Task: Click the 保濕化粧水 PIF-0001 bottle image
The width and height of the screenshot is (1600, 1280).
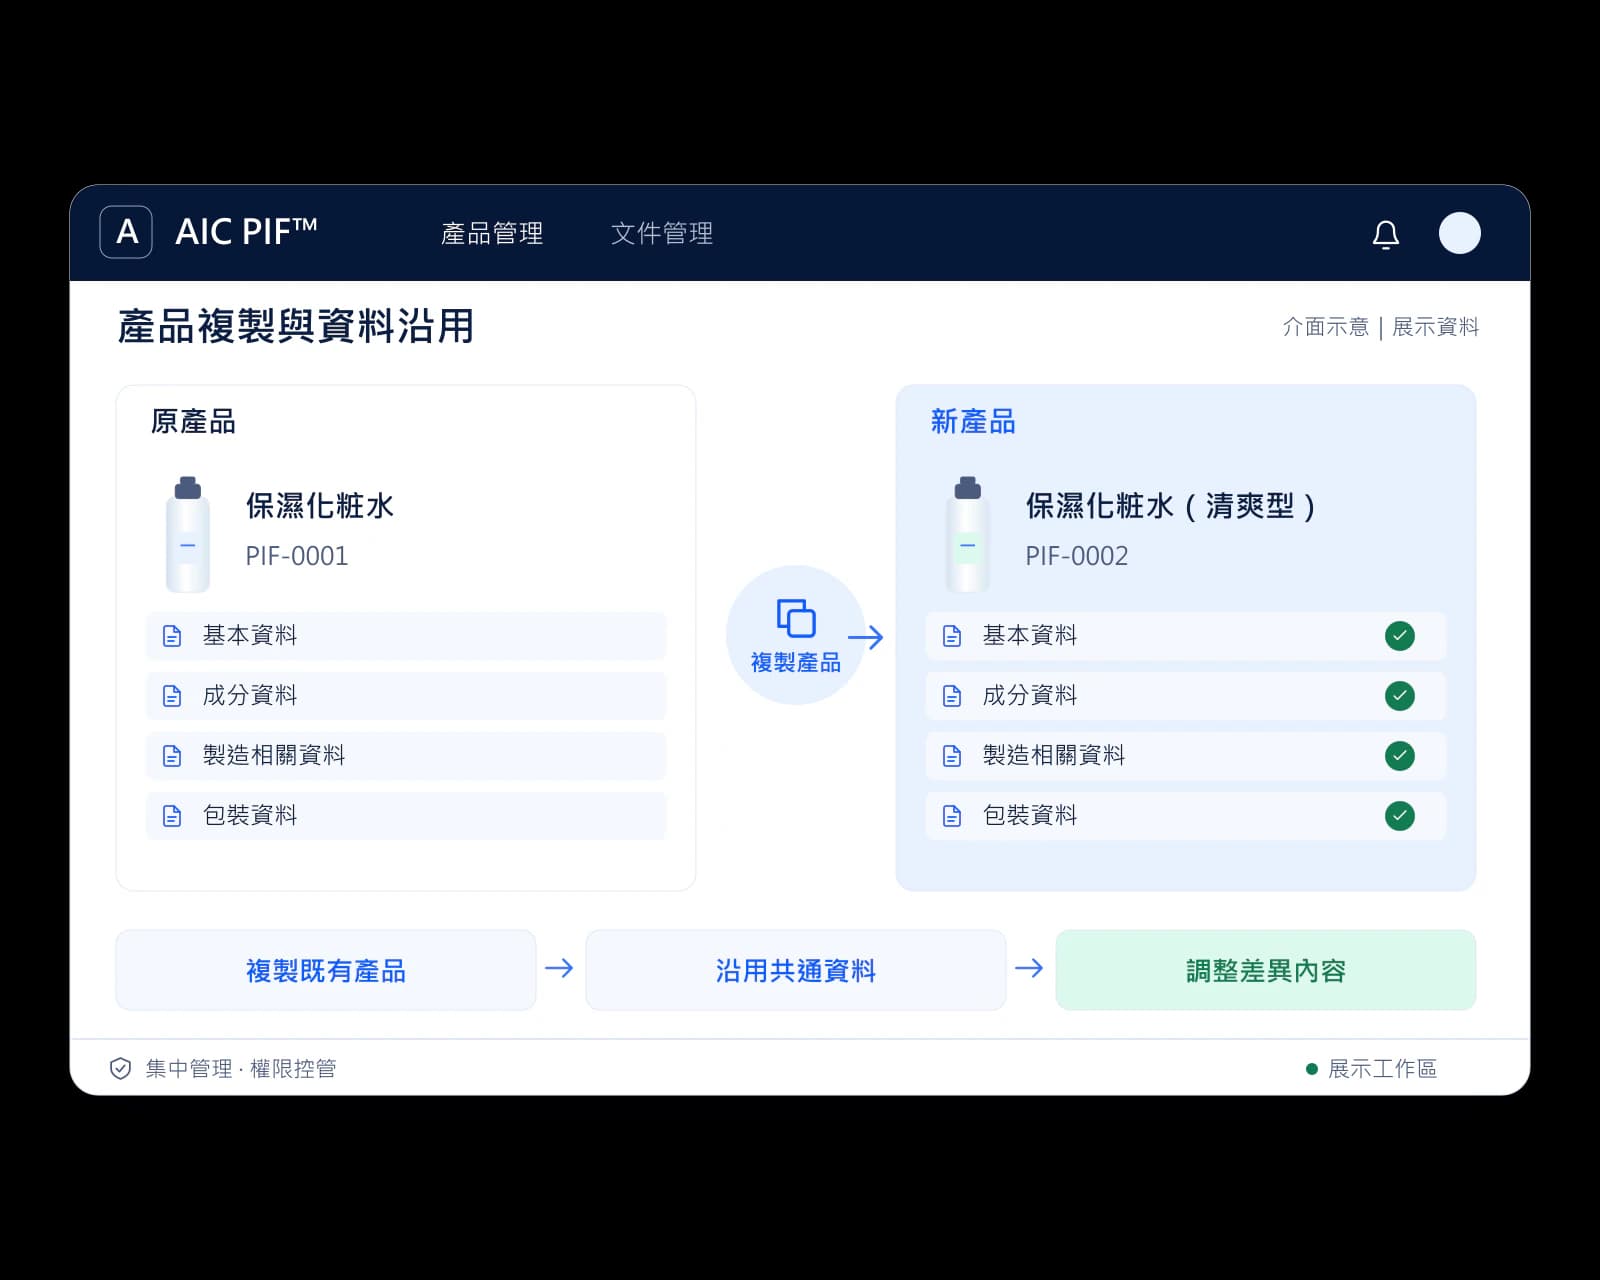Action: pos(188,534)
